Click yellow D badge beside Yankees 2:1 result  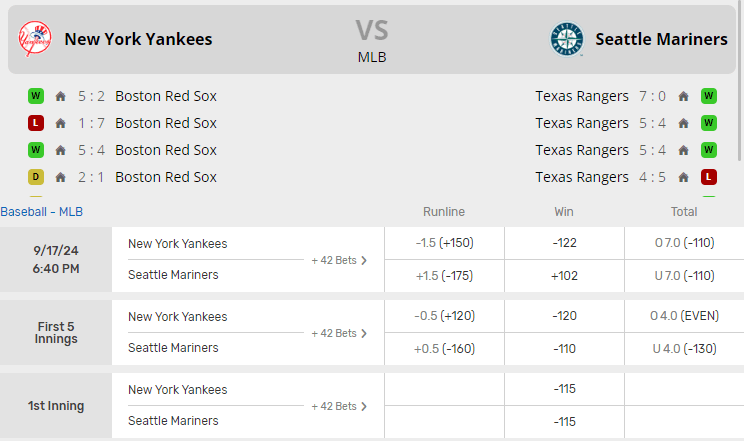point(36,177)
